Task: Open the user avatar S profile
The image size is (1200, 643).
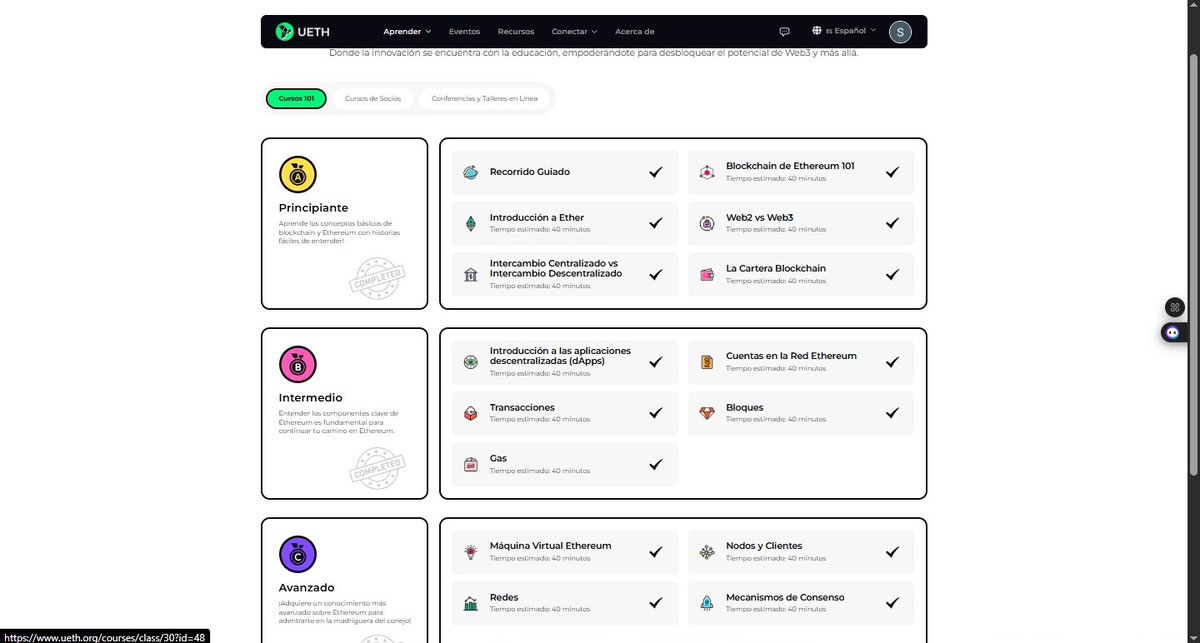Action: [900, 32]
